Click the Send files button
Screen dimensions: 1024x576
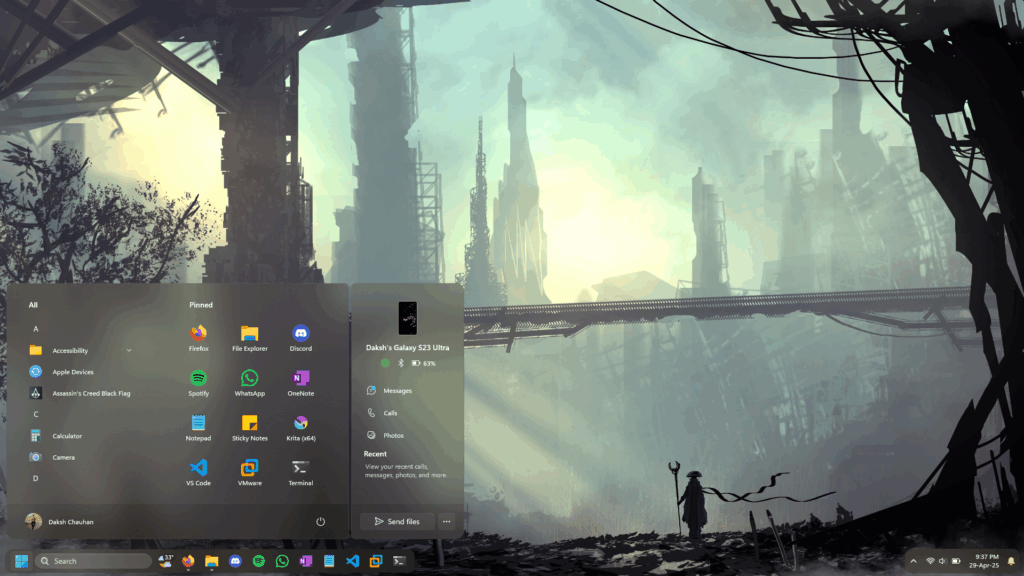tap(396, 521)
